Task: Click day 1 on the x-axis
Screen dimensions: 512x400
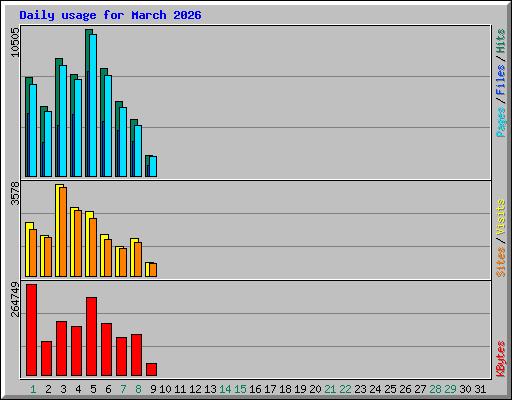Action: coord(33,389)
